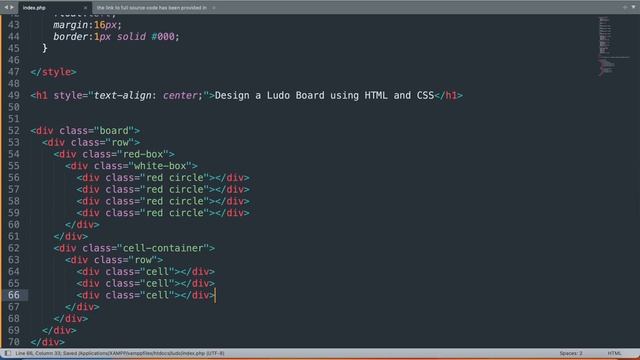Click the closing div on line 60
Viewport: 640px width, 360px height.
82,225
